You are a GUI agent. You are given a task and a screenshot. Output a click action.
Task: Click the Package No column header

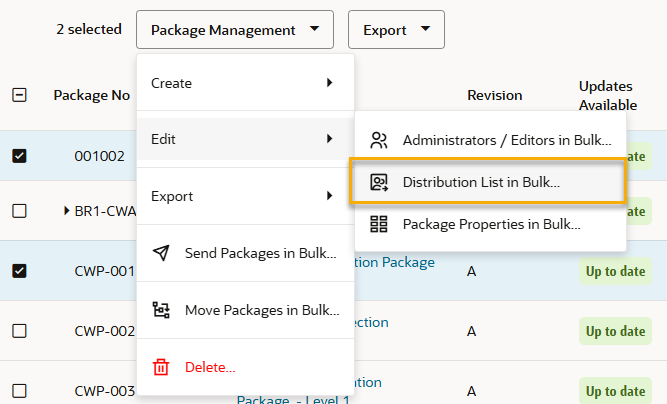click(x=92, y=95)
